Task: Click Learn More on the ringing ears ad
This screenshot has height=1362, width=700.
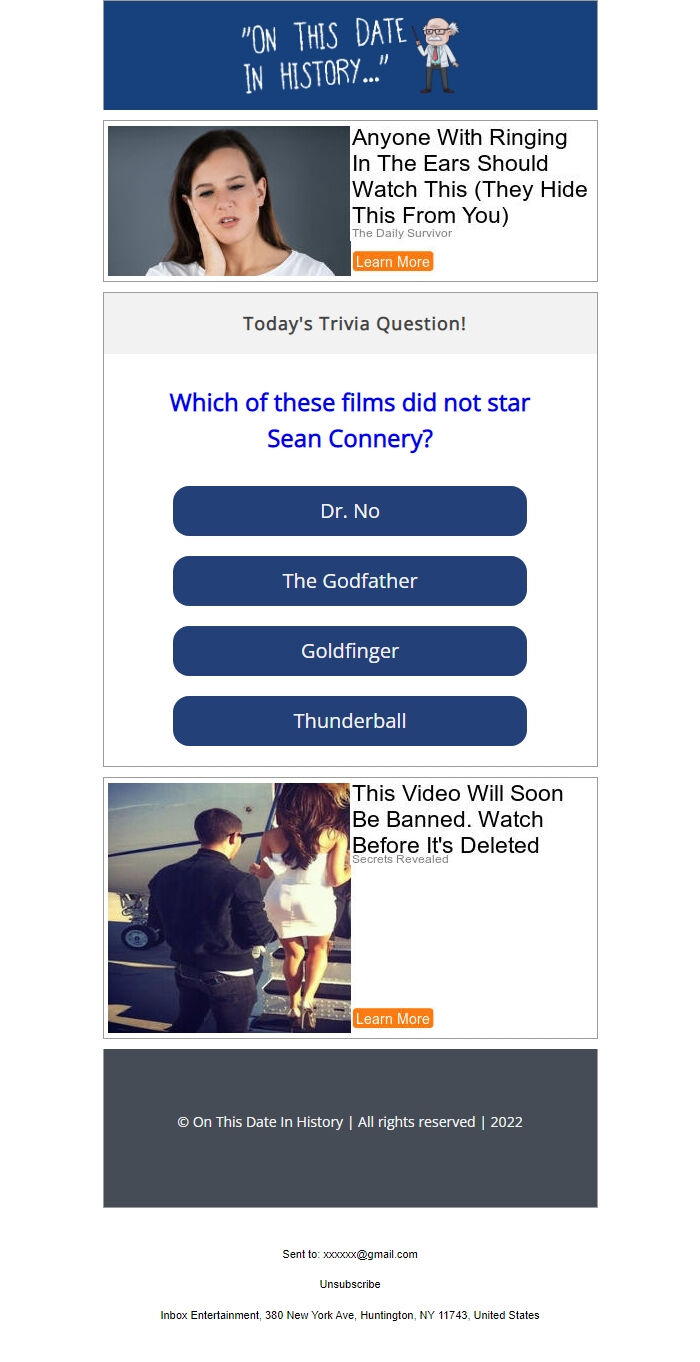Action: pos(393,261)
